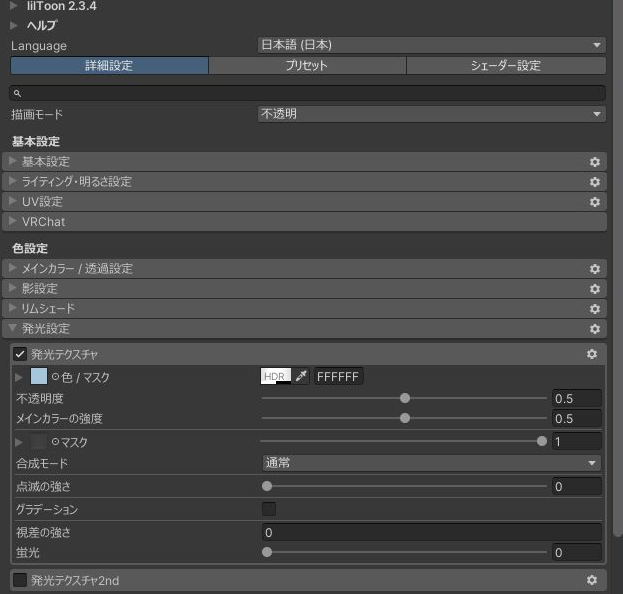Click the 視差の強さ value field
The image size is (623, 594).
(x=431, y=532)
